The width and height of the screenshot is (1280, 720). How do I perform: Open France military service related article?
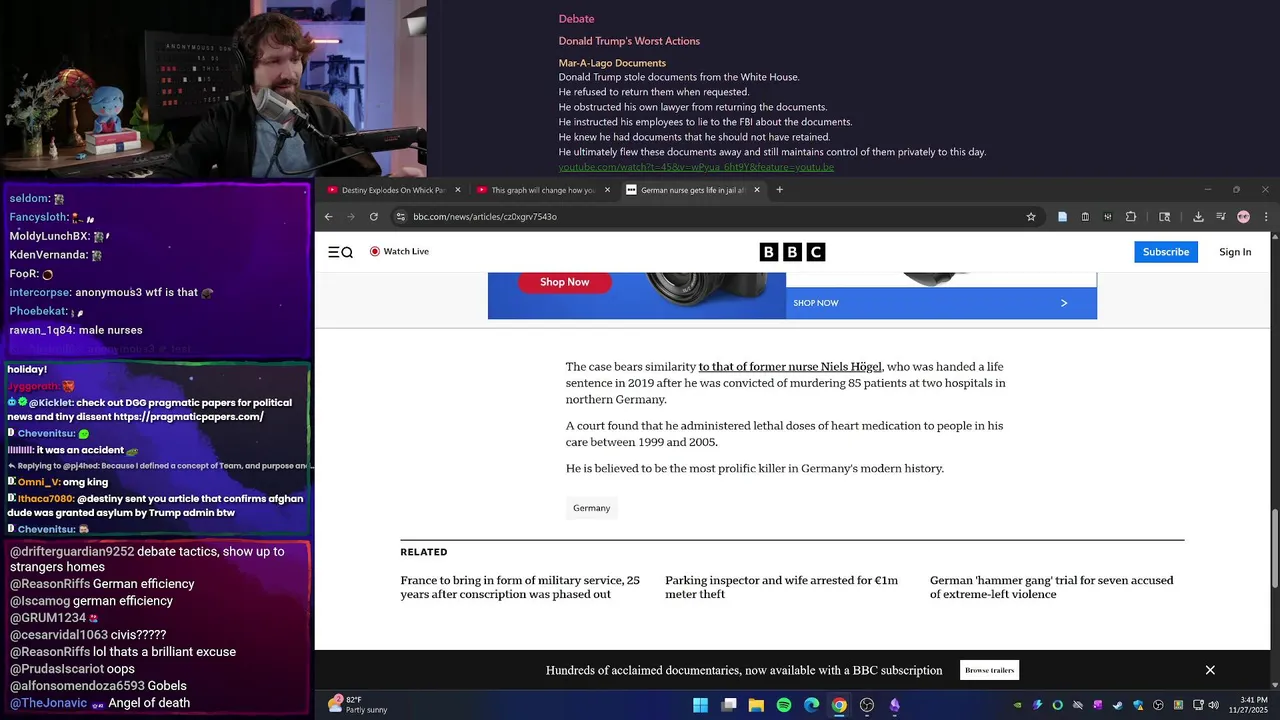click(520, 587)
